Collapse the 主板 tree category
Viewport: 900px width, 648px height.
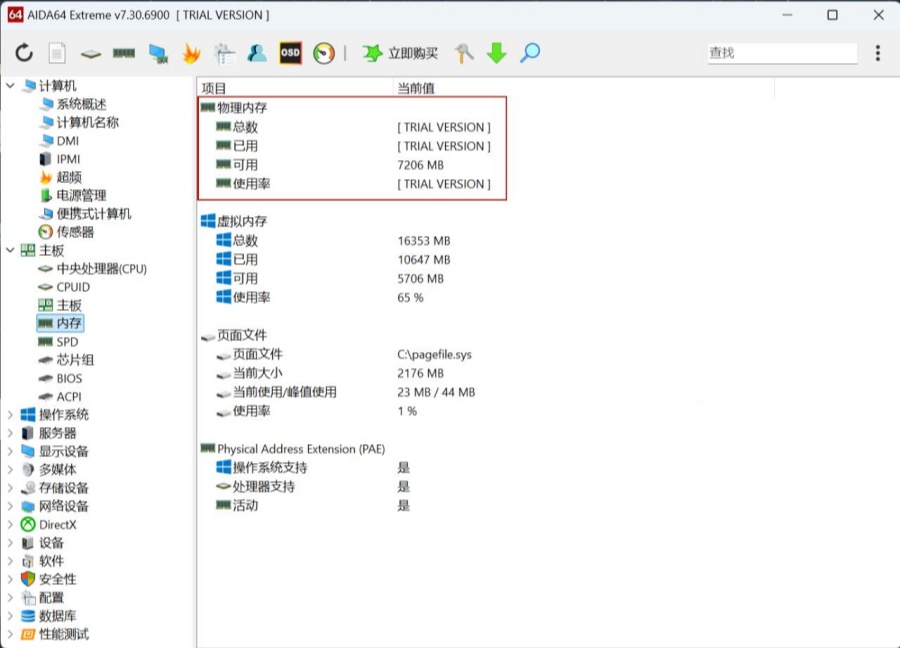[x=10, y=250]
